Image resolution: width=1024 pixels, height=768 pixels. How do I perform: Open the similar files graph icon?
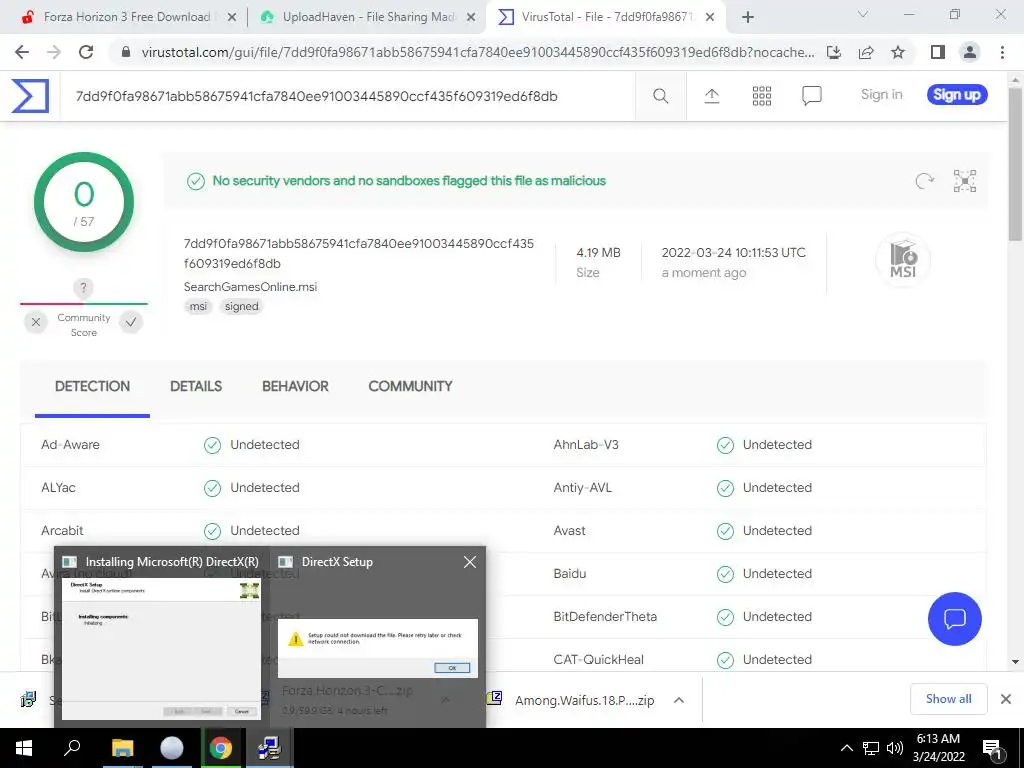(x=965, y=181)
